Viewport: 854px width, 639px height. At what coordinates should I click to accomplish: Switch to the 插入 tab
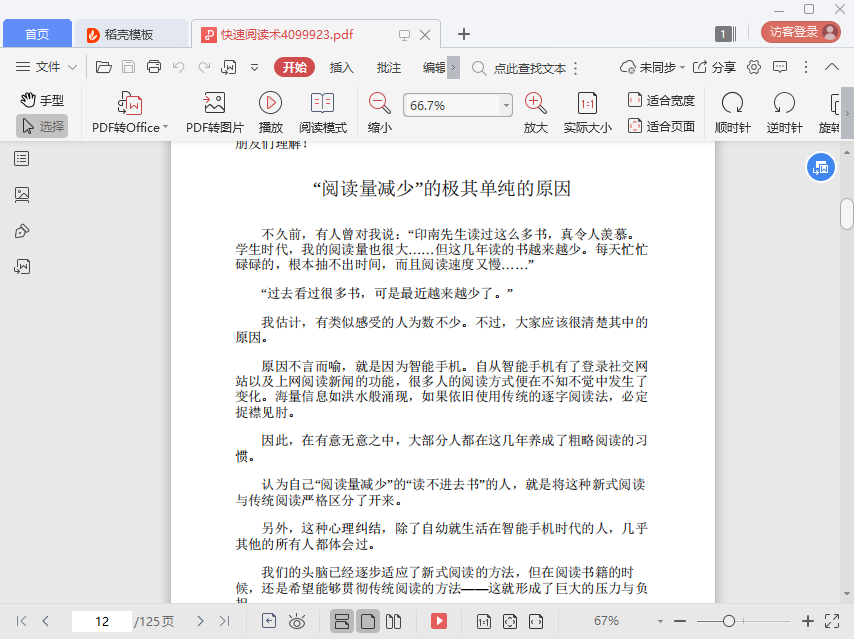(x=341, y=68)
